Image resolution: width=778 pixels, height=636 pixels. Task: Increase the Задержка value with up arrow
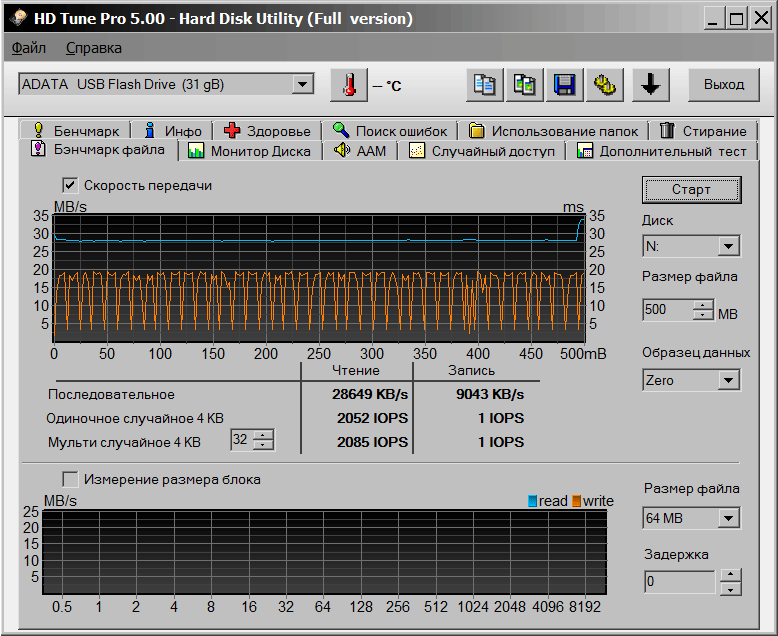[x=730, y=575]
